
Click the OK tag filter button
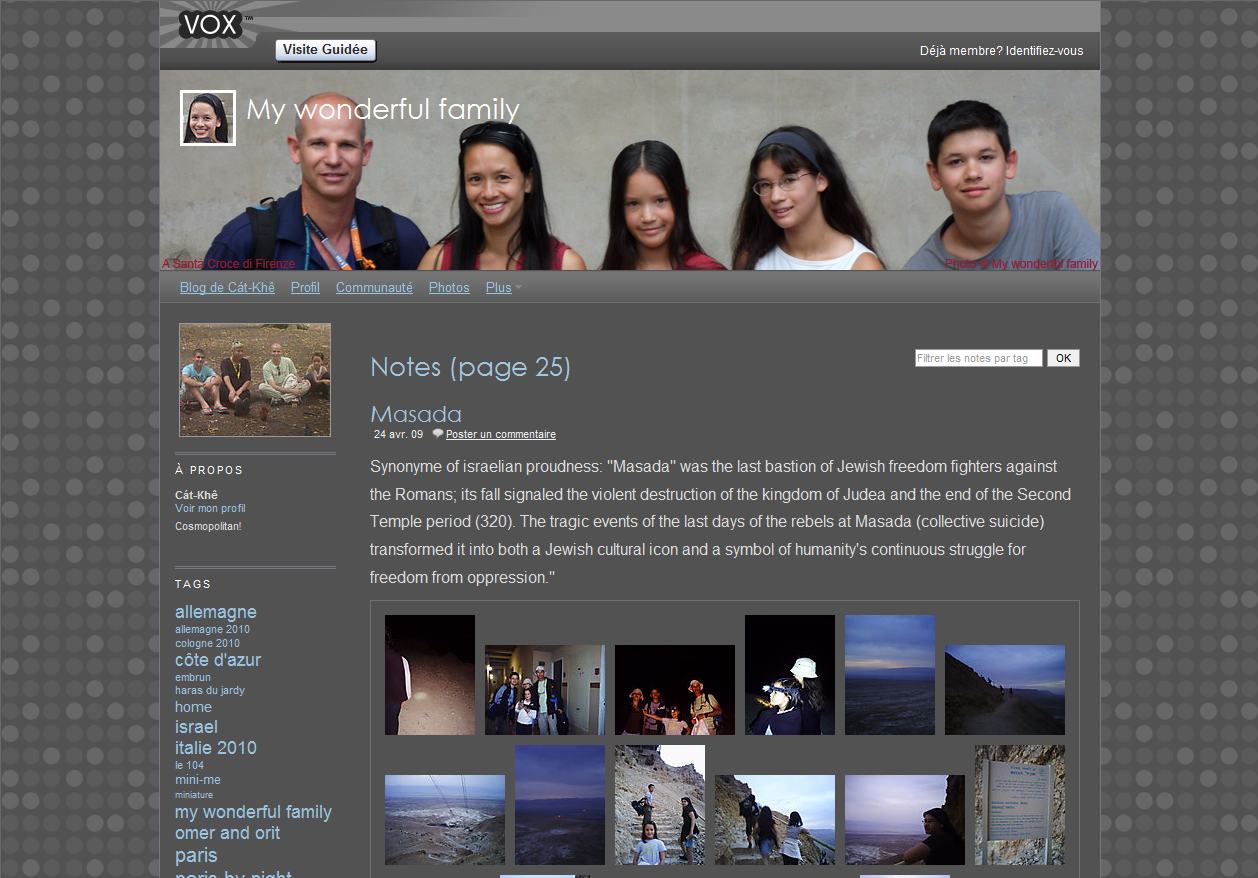1063,358
